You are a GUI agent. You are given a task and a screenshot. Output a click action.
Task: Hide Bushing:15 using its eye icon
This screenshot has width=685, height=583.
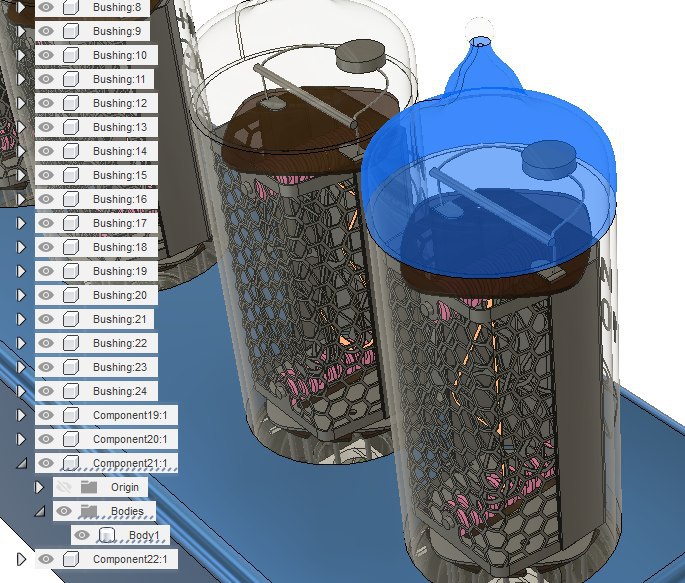tap(46, 175)
